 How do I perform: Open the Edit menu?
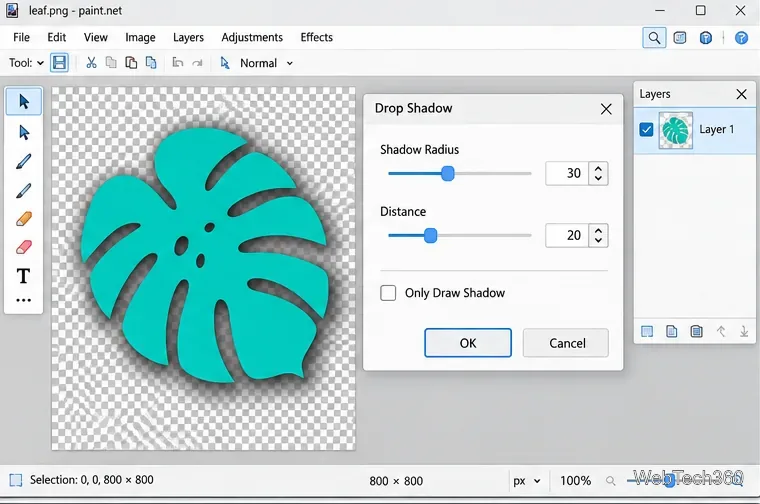(57, 37)
